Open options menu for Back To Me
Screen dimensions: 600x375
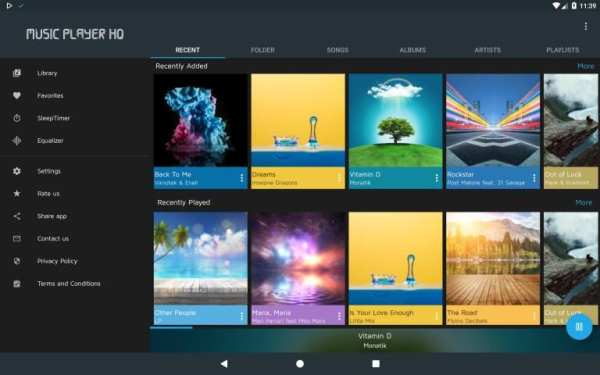(x=242, y=178)
